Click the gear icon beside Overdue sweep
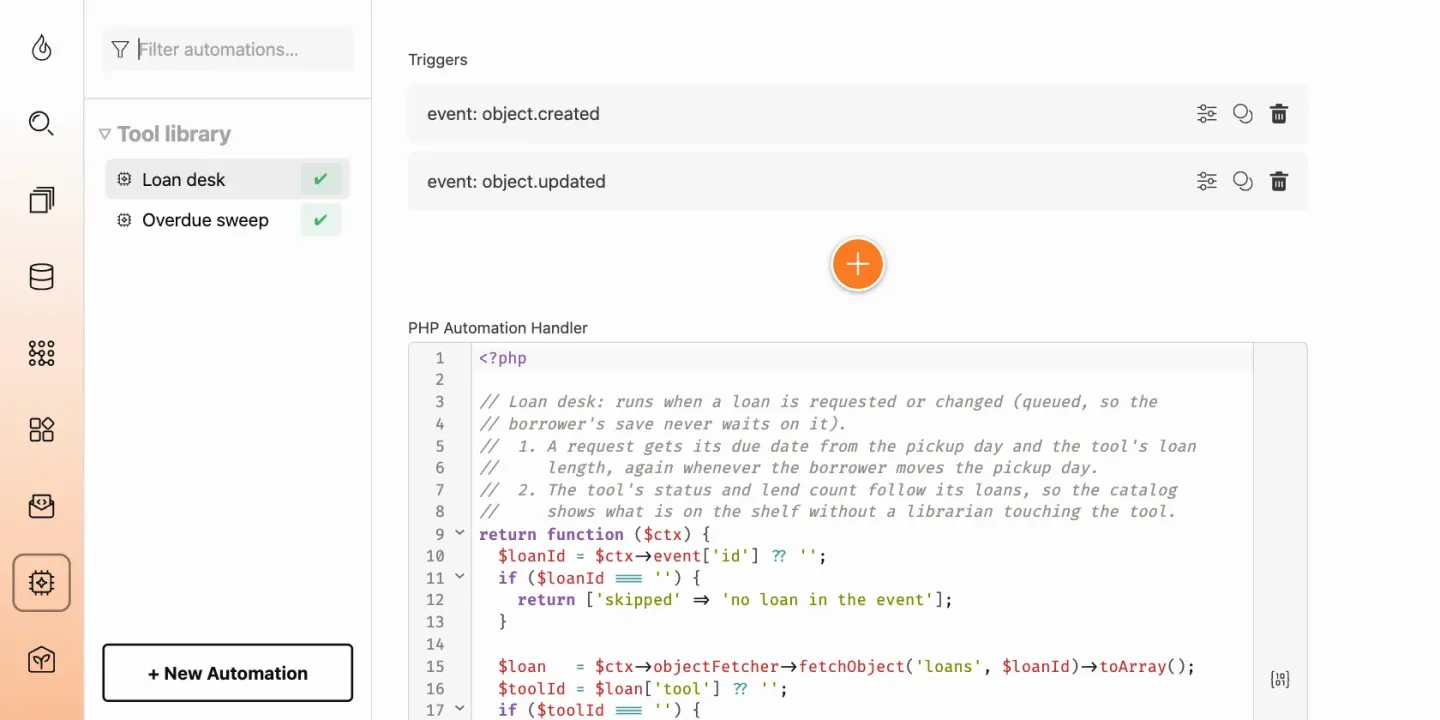The width and height of the screenshot is (1440, 720). 124,220
